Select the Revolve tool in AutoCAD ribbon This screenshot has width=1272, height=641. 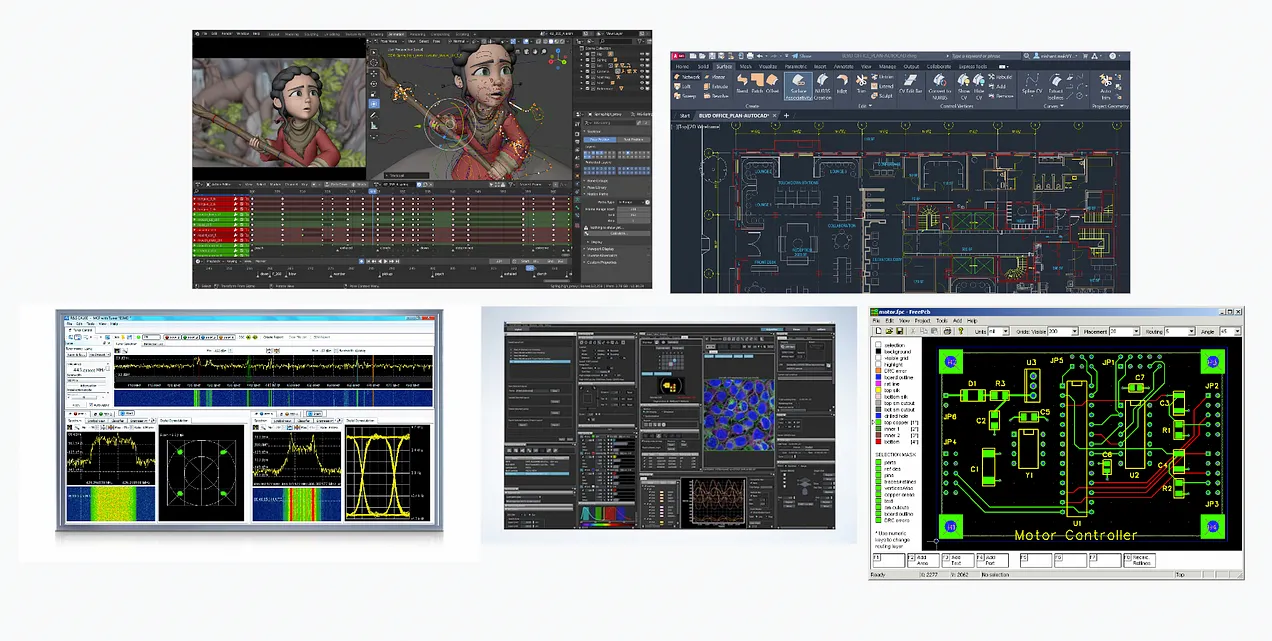point(718,96)
